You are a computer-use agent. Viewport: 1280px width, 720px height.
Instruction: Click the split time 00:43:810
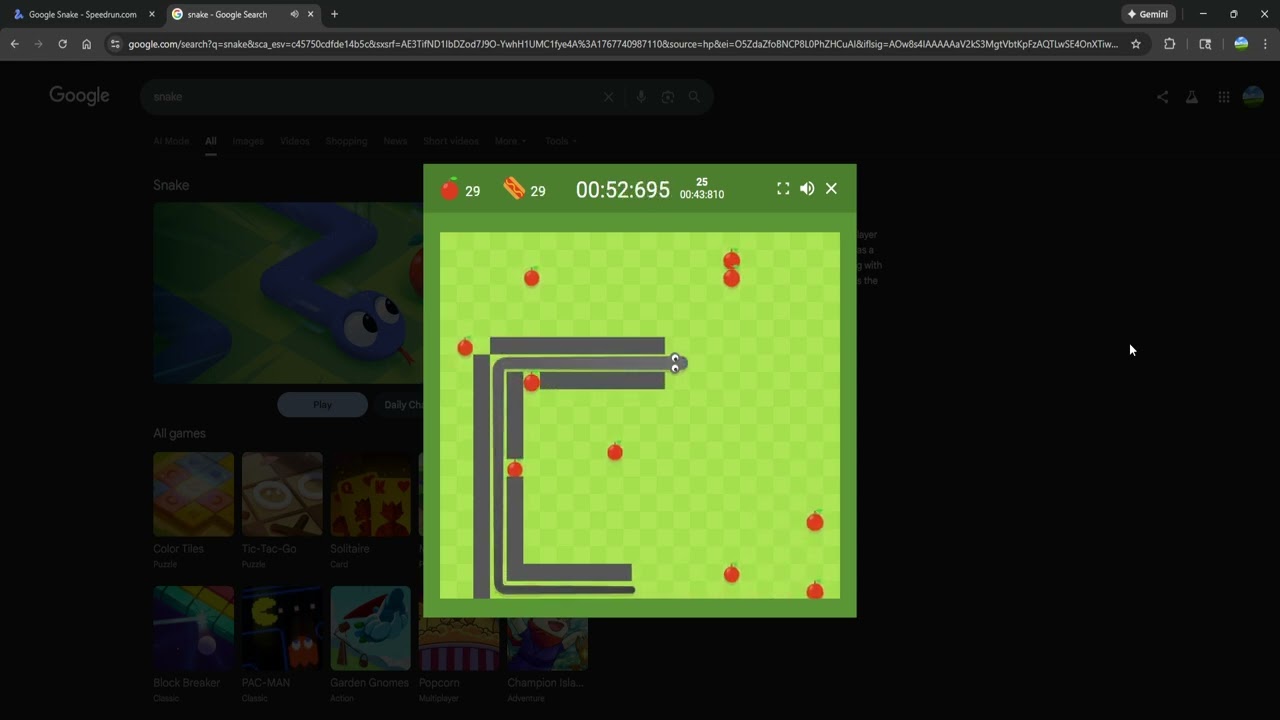(702, 195)
